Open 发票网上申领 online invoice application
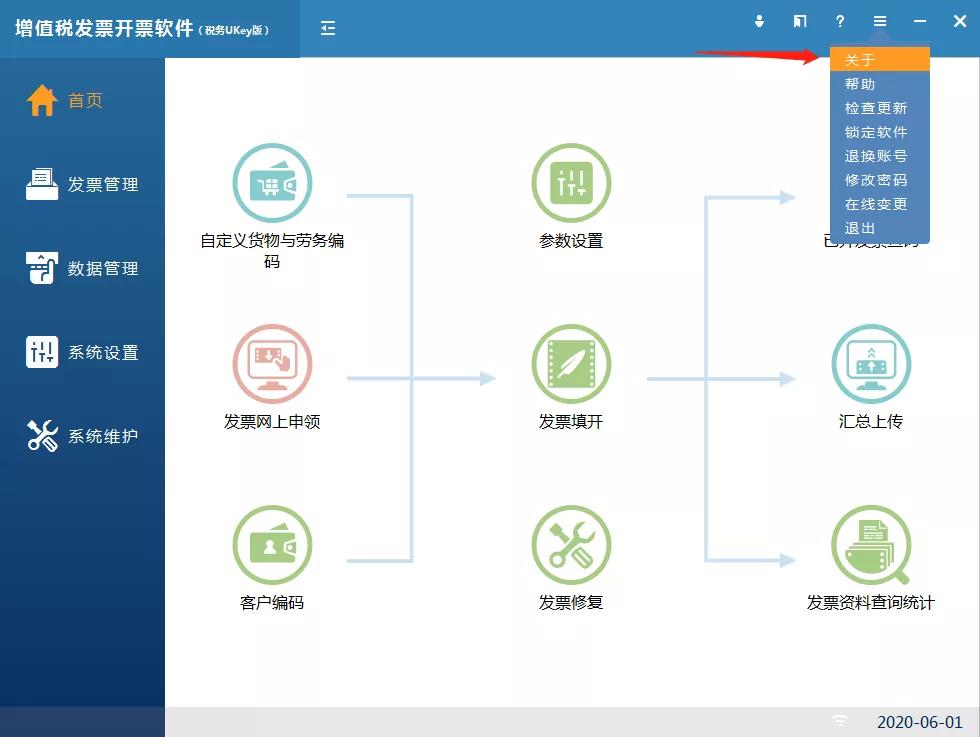The height and width of the screenshot is (737, 980). click(272, 364)
